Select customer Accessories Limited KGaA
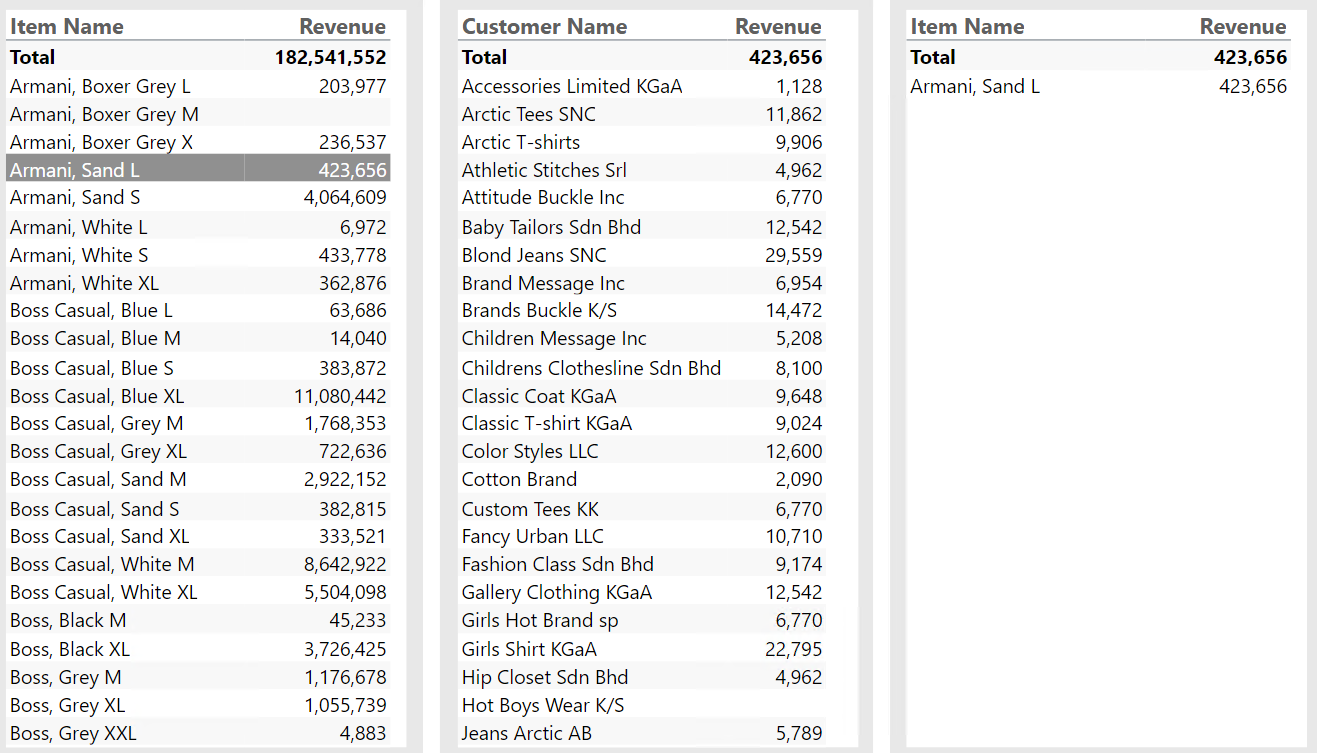The height and width of the screenshot is (753, 1317). [x=572, y=86]
